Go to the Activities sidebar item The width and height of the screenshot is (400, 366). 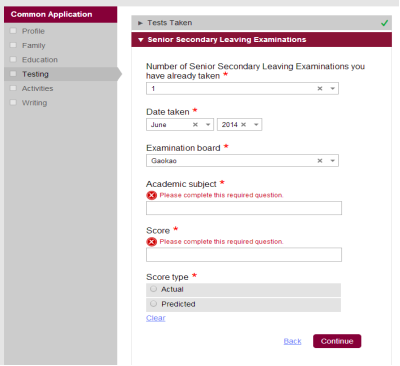37,88
